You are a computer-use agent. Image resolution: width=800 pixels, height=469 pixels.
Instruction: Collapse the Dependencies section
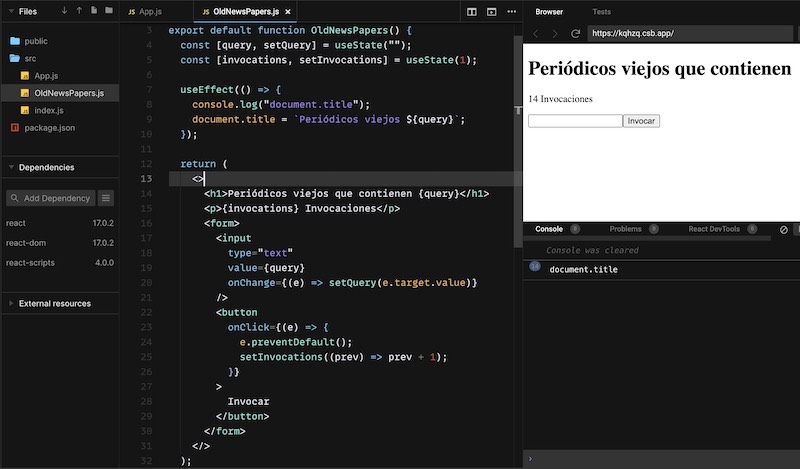coord(11,167)
